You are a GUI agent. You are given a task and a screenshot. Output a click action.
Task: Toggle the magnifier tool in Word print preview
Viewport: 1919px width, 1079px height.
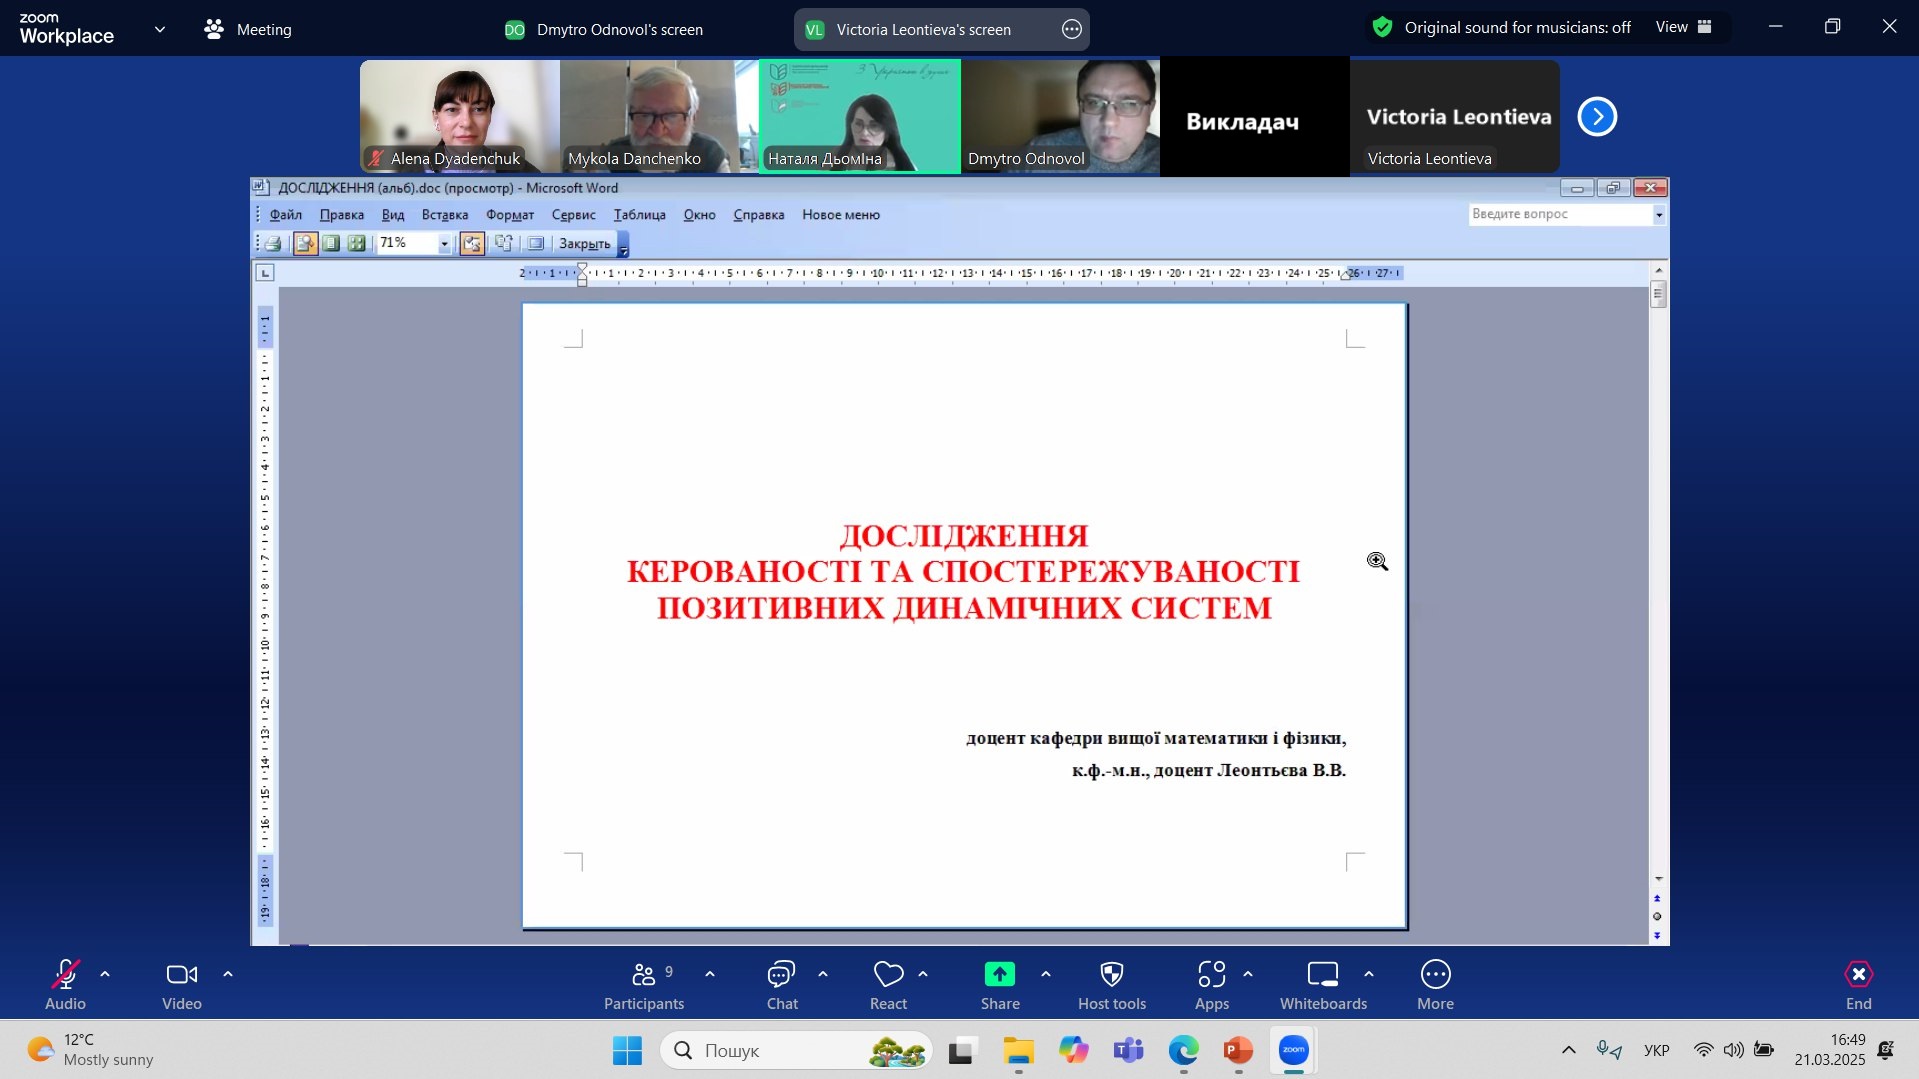pyautogui.click(x=305, y=243)
